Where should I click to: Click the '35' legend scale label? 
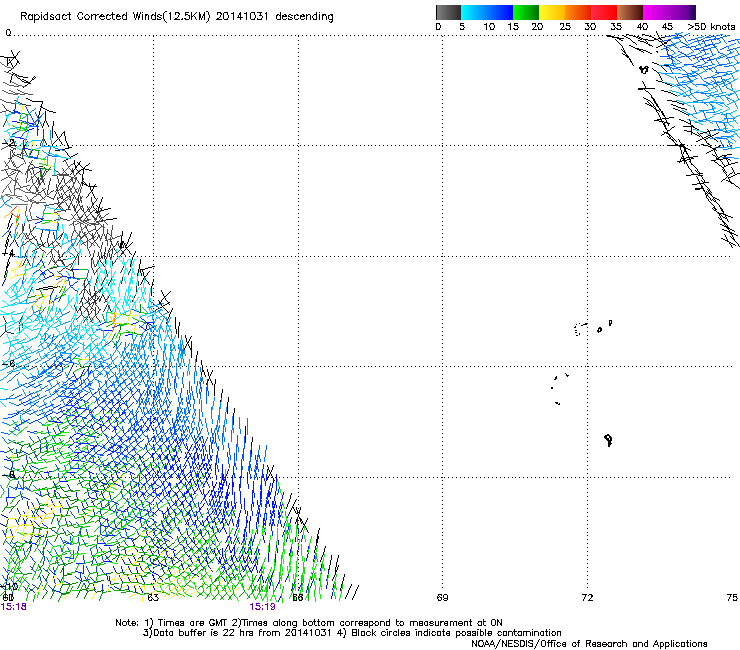616,27
